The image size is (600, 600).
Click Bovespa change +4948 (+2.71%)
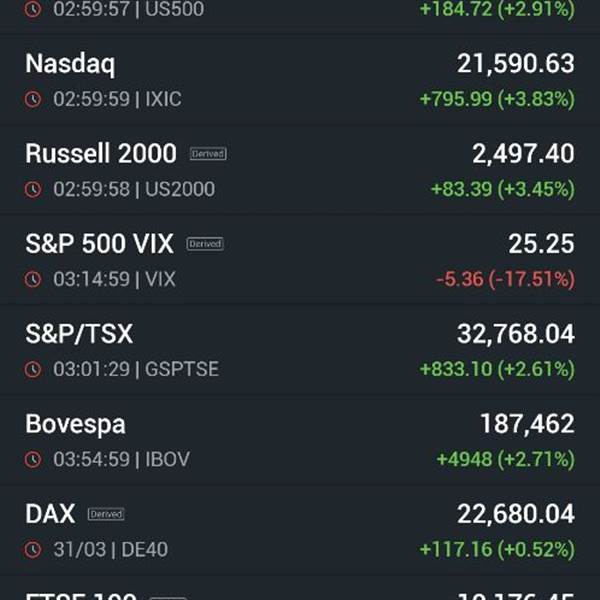tap(505, 459)
